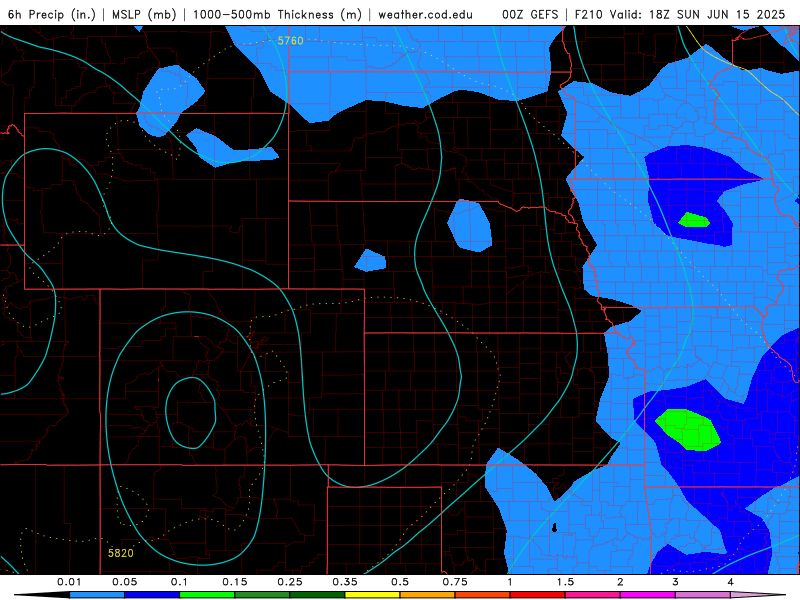This screenshot has width=800, height=600.
Task: Select the hot pink 1.5–2 legend swatch
Action: tap(593, 595)
